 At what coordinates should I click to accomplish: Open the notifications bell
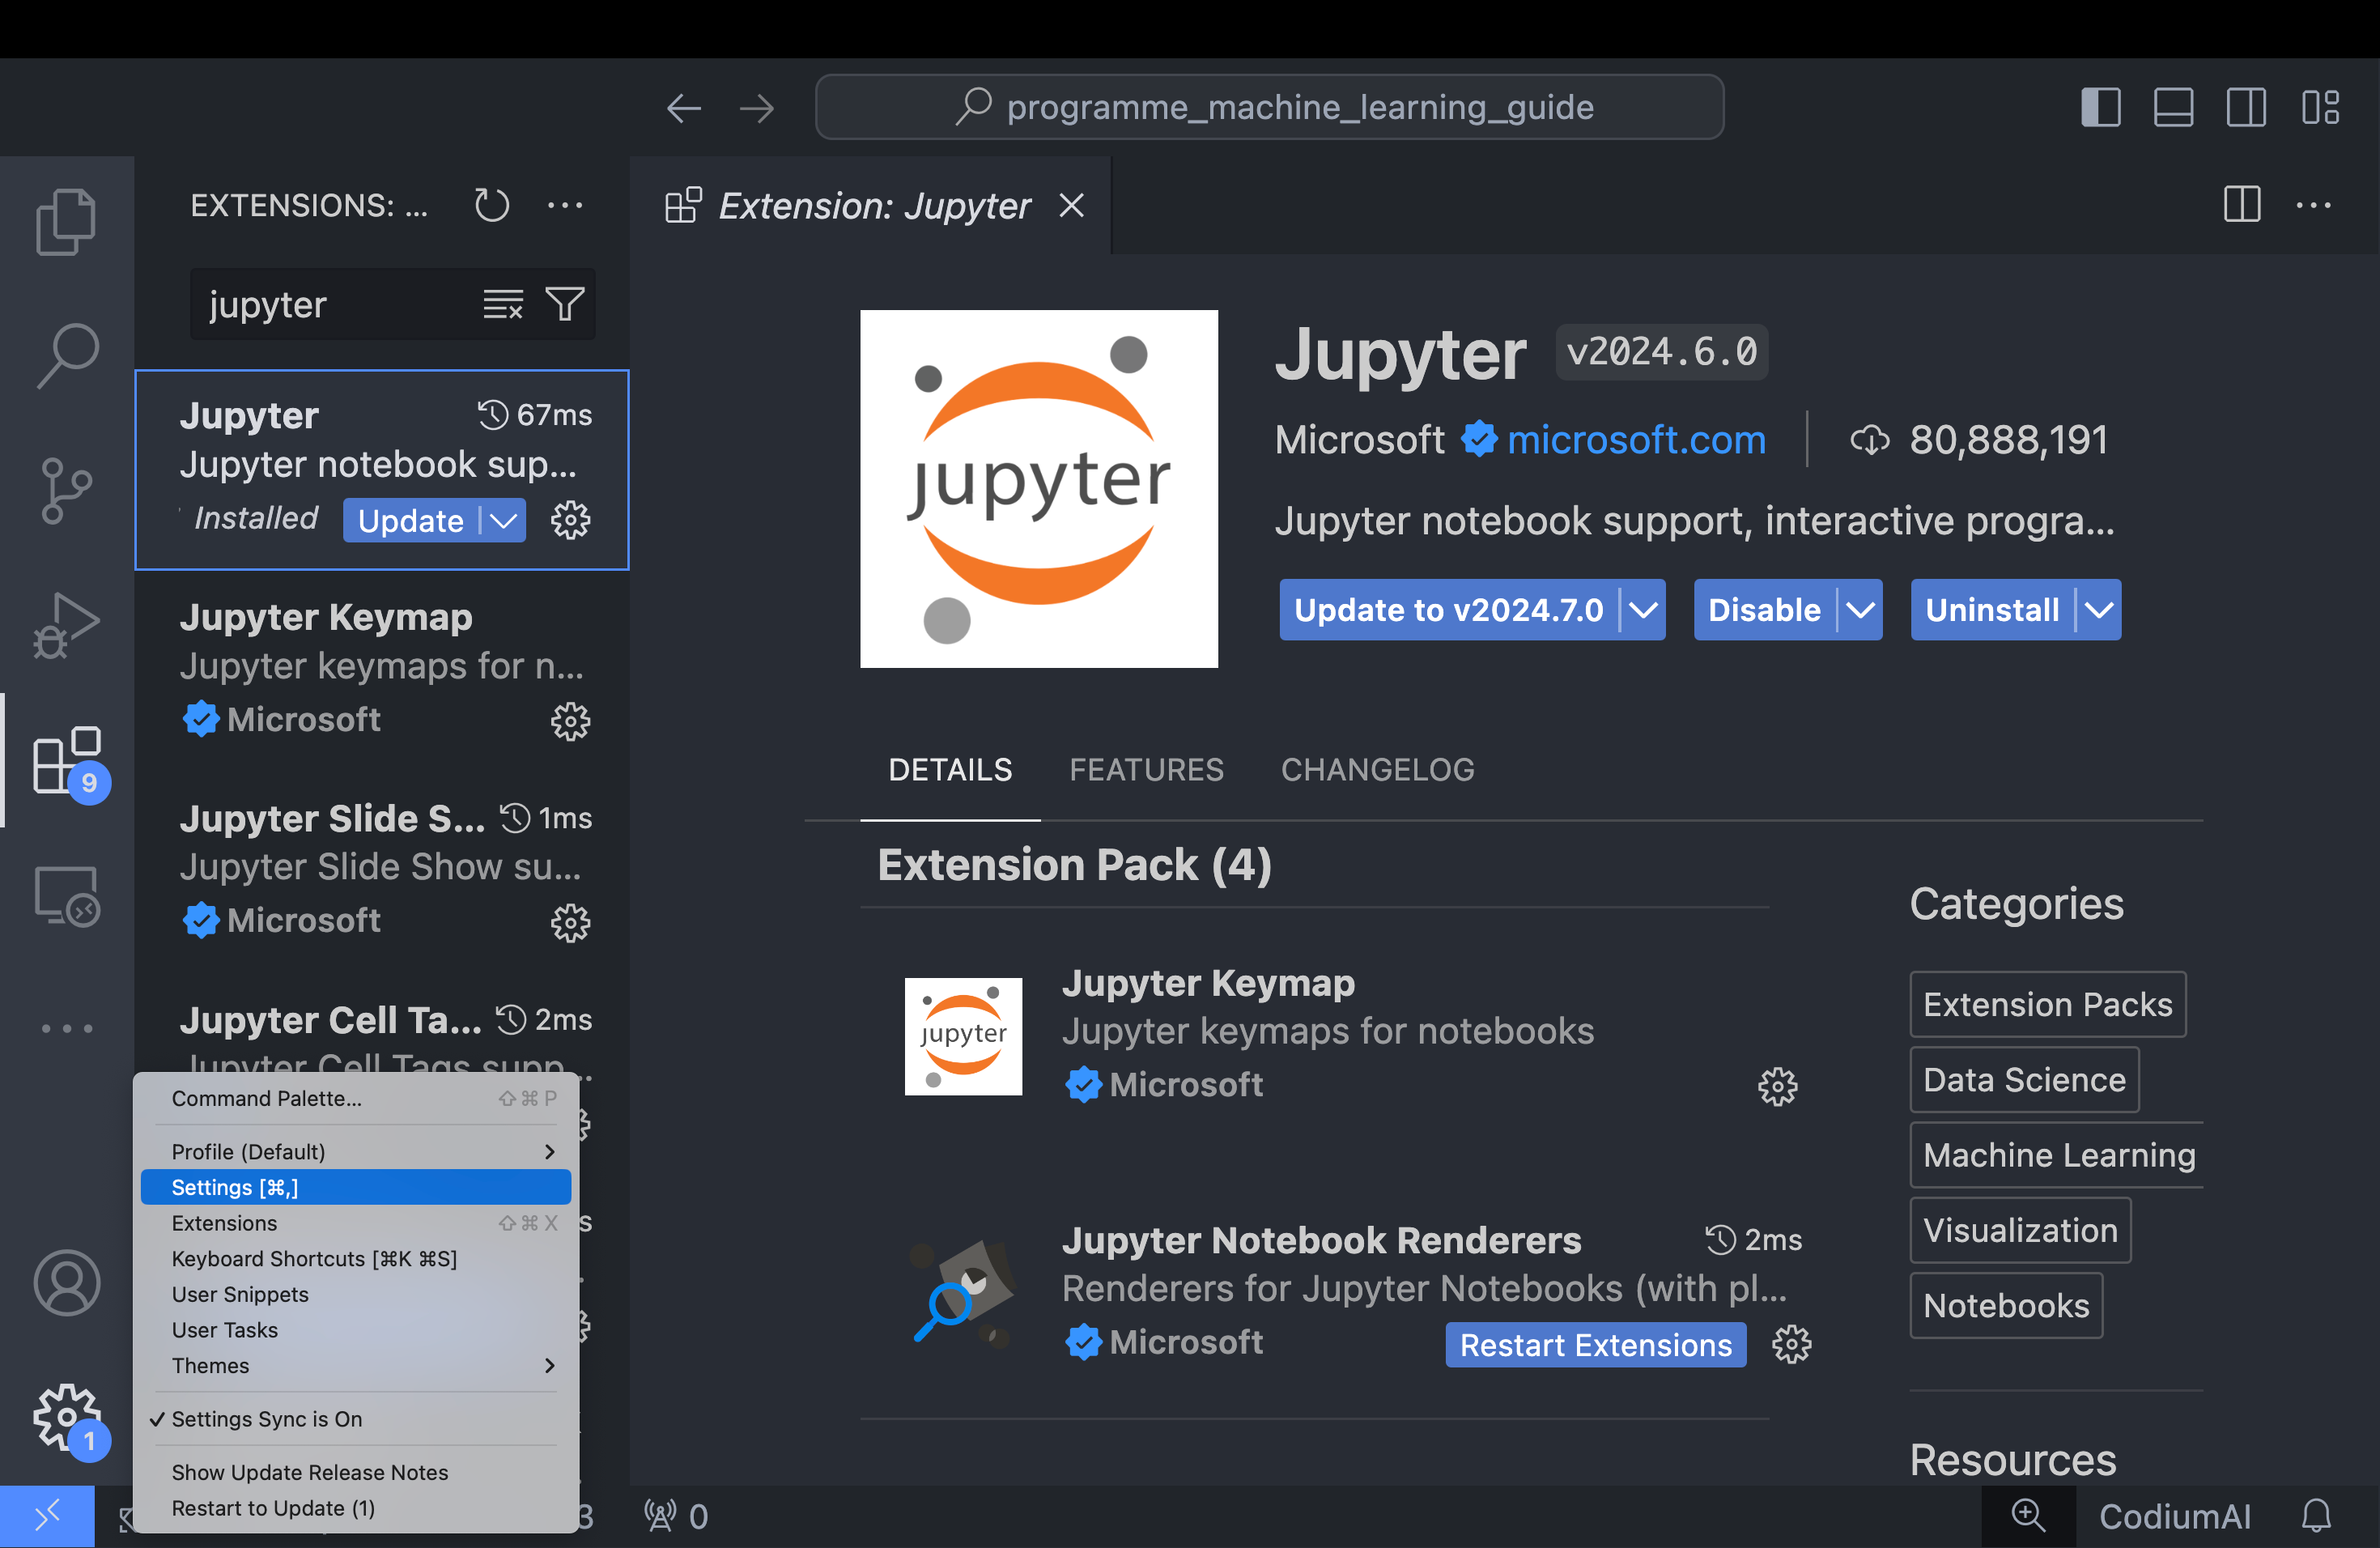(x=2317, y=1517)
